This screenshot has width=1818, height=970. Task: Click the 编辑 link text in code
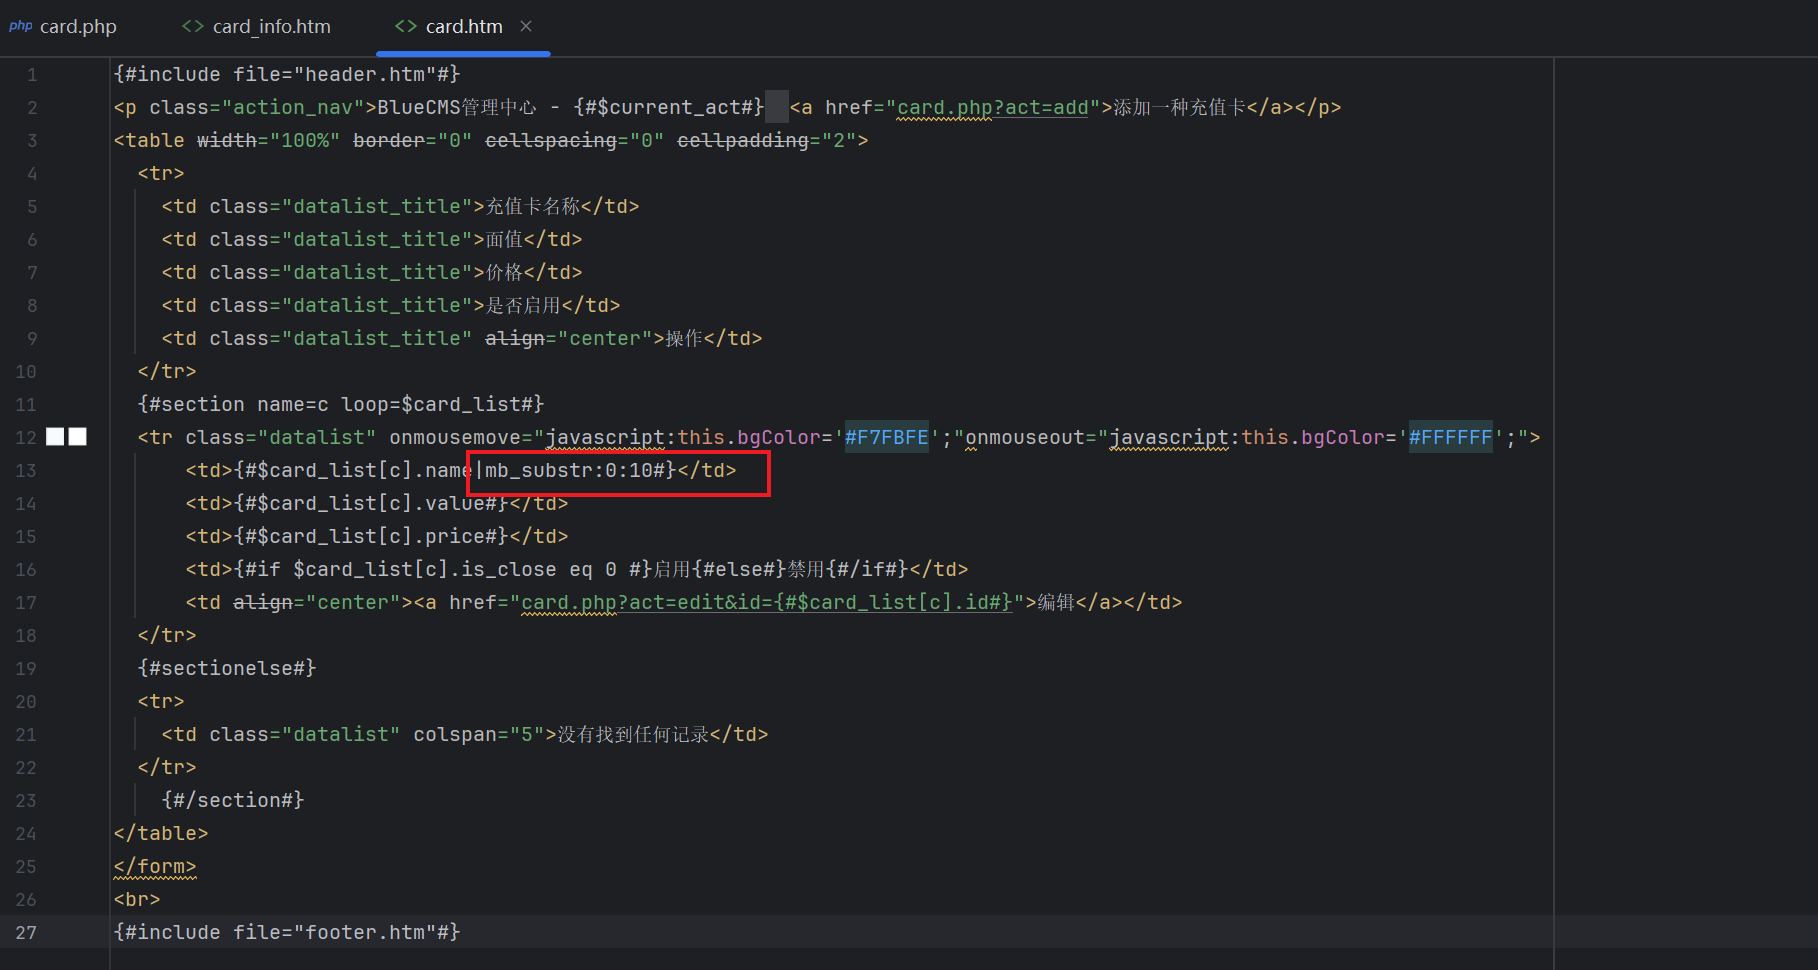tap(1057, 602)
